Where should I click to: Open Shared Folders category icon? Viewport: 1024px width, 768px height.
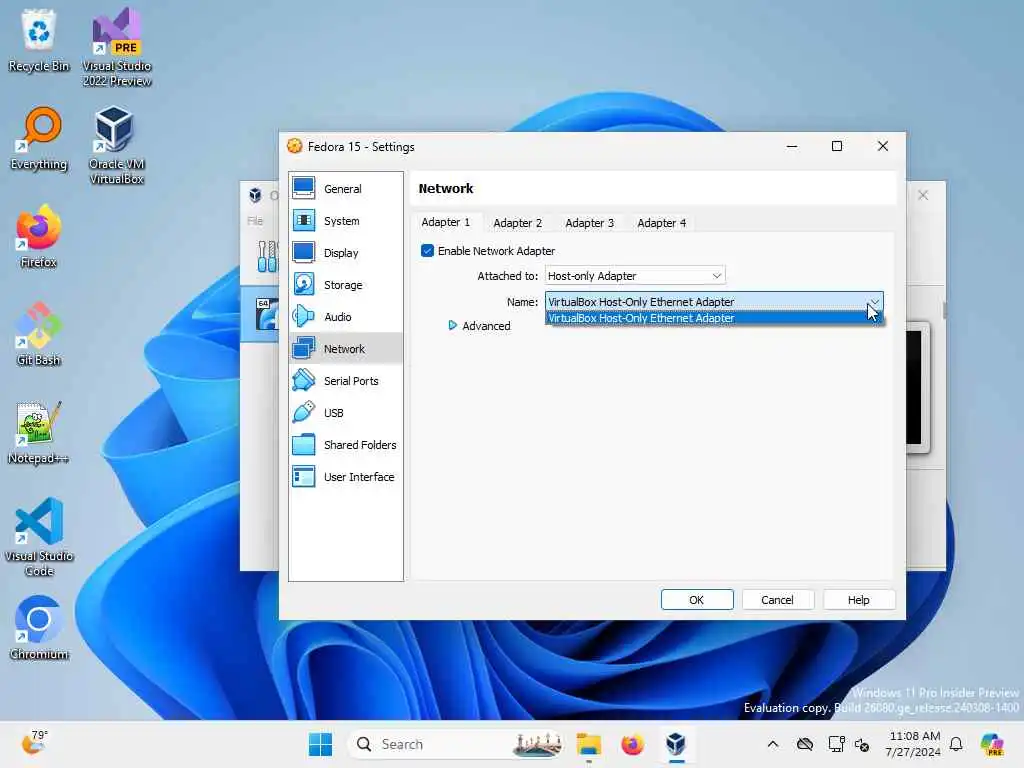coord(304,444)
